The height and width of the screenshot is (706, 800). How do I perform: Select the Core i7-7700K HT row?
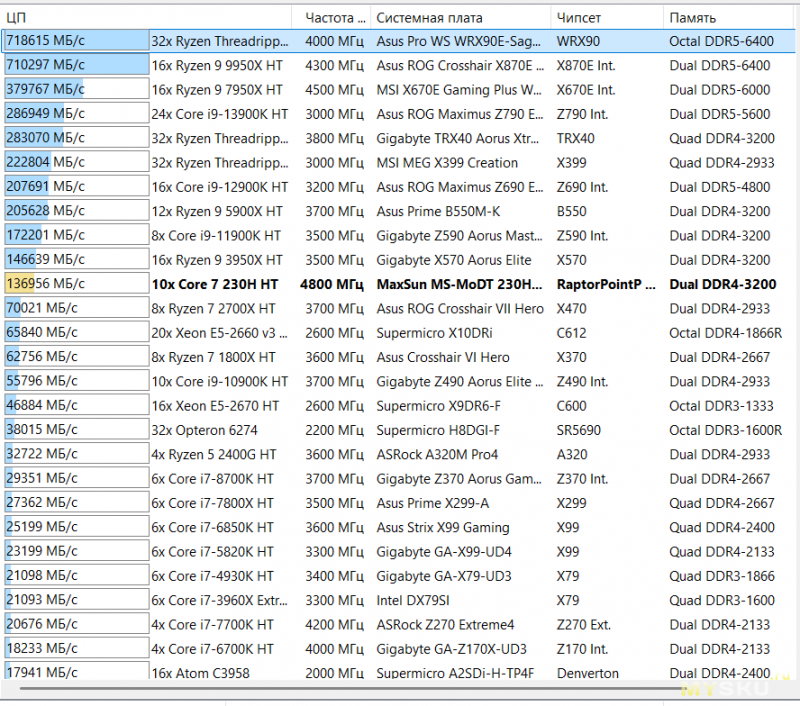coord(399,624)
